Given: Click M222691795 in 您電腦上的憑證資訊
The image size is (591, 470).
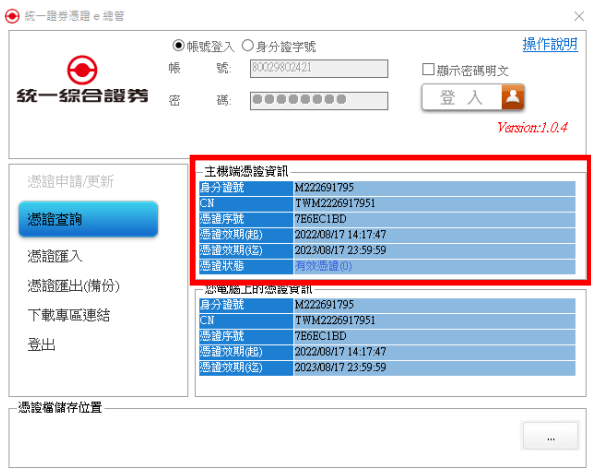Looking at the screenshot, I should pos(324,305).
